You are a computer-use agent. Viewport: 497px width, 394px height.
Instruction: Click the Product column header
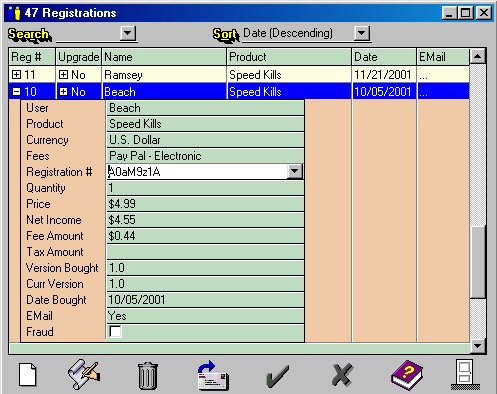coord(289,57)
